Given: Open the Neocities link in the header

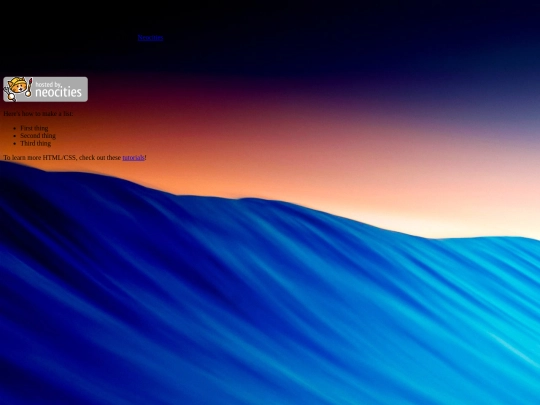Looking at the screenshot, I should click(150, 38).
